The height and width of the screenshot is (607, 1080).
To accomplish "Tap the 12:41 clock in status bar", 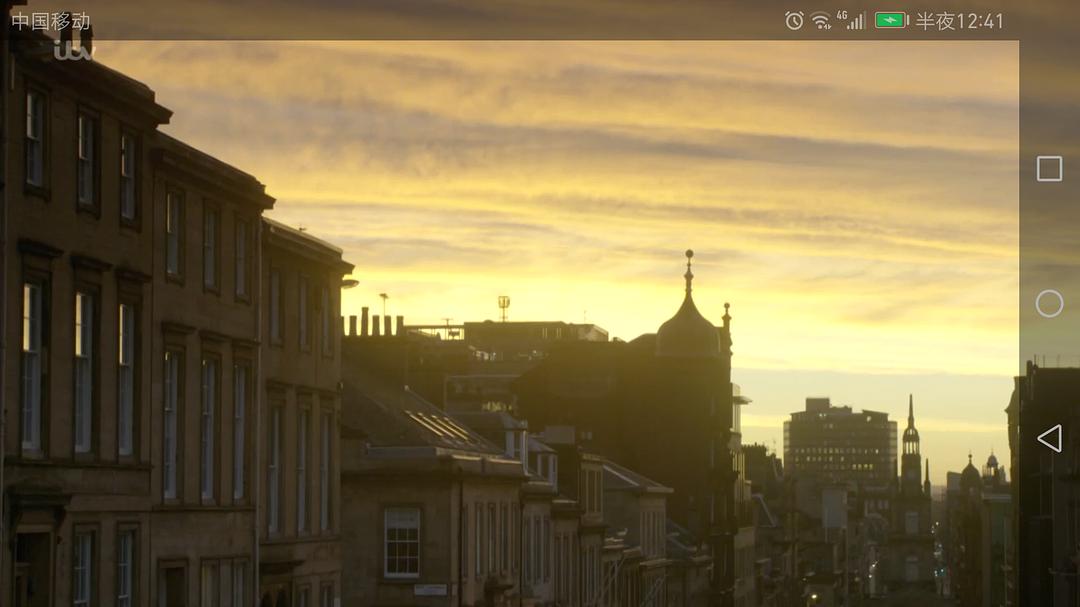I will coord(959,21).
